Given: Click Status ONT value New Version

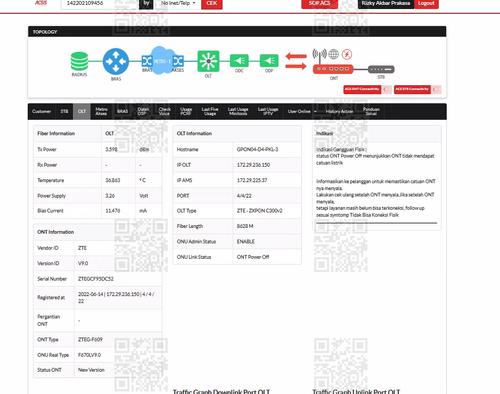Looking at the screenshot, I should point(91,370).
